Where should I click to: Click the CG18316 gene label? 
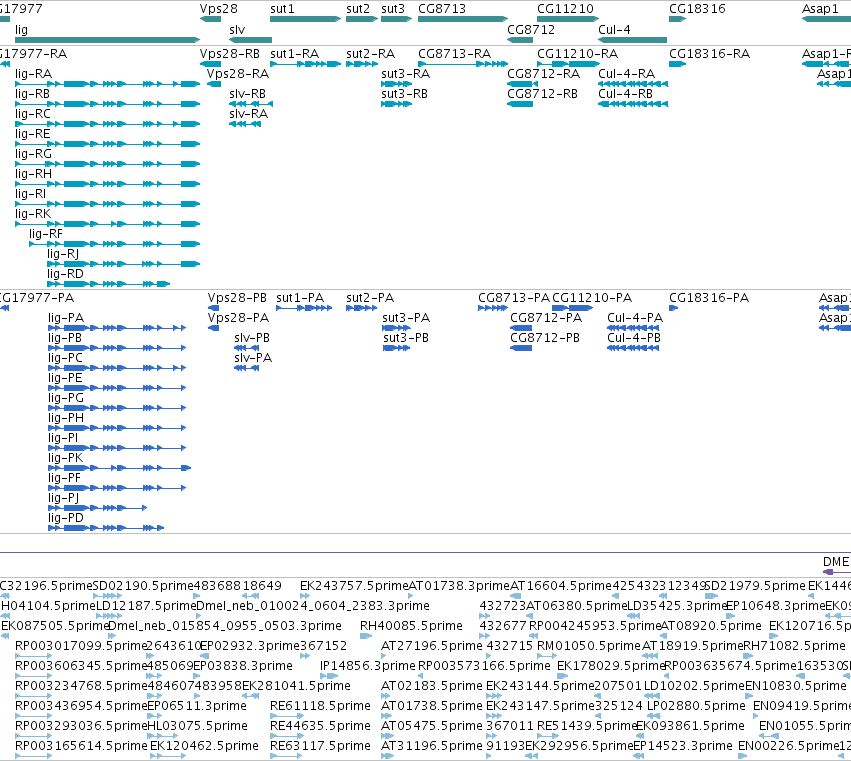pyautogui.click(x=697, y=9)
